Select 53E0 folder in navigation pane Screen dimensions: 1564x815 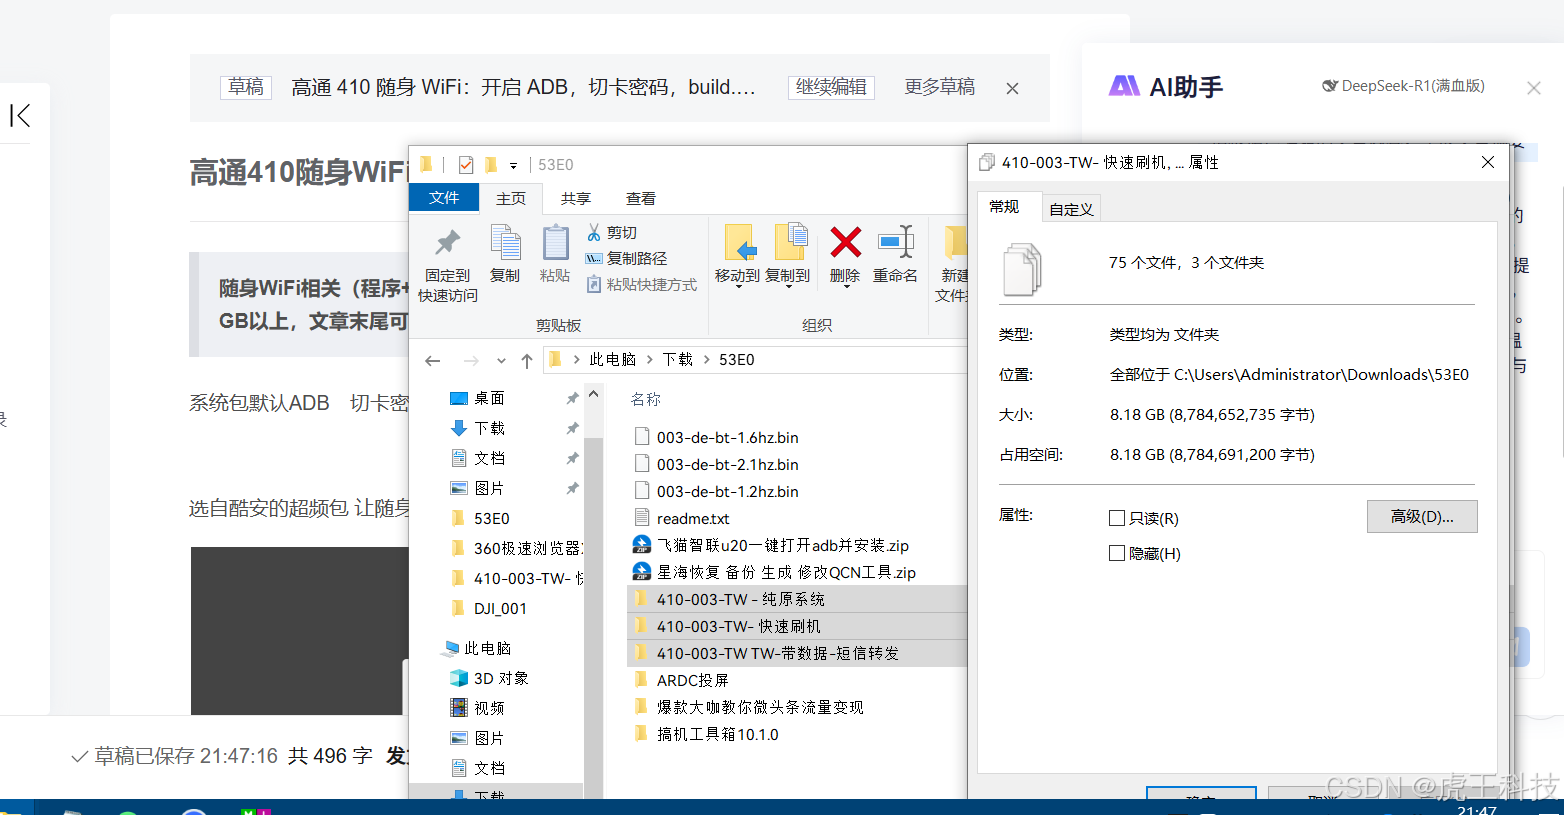tap(492, 518)
